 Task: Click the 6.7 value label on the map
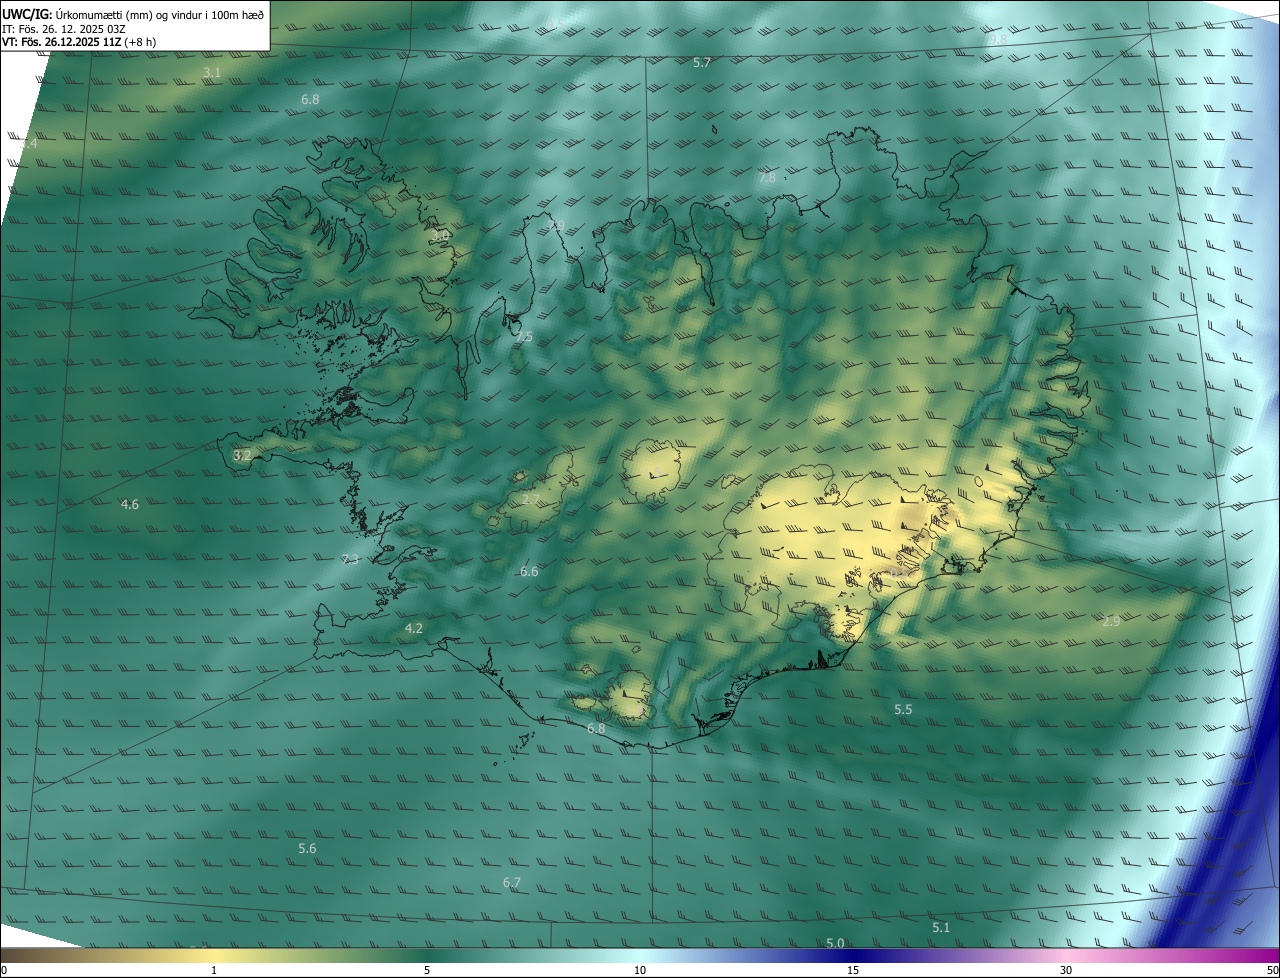click(512, 883)
